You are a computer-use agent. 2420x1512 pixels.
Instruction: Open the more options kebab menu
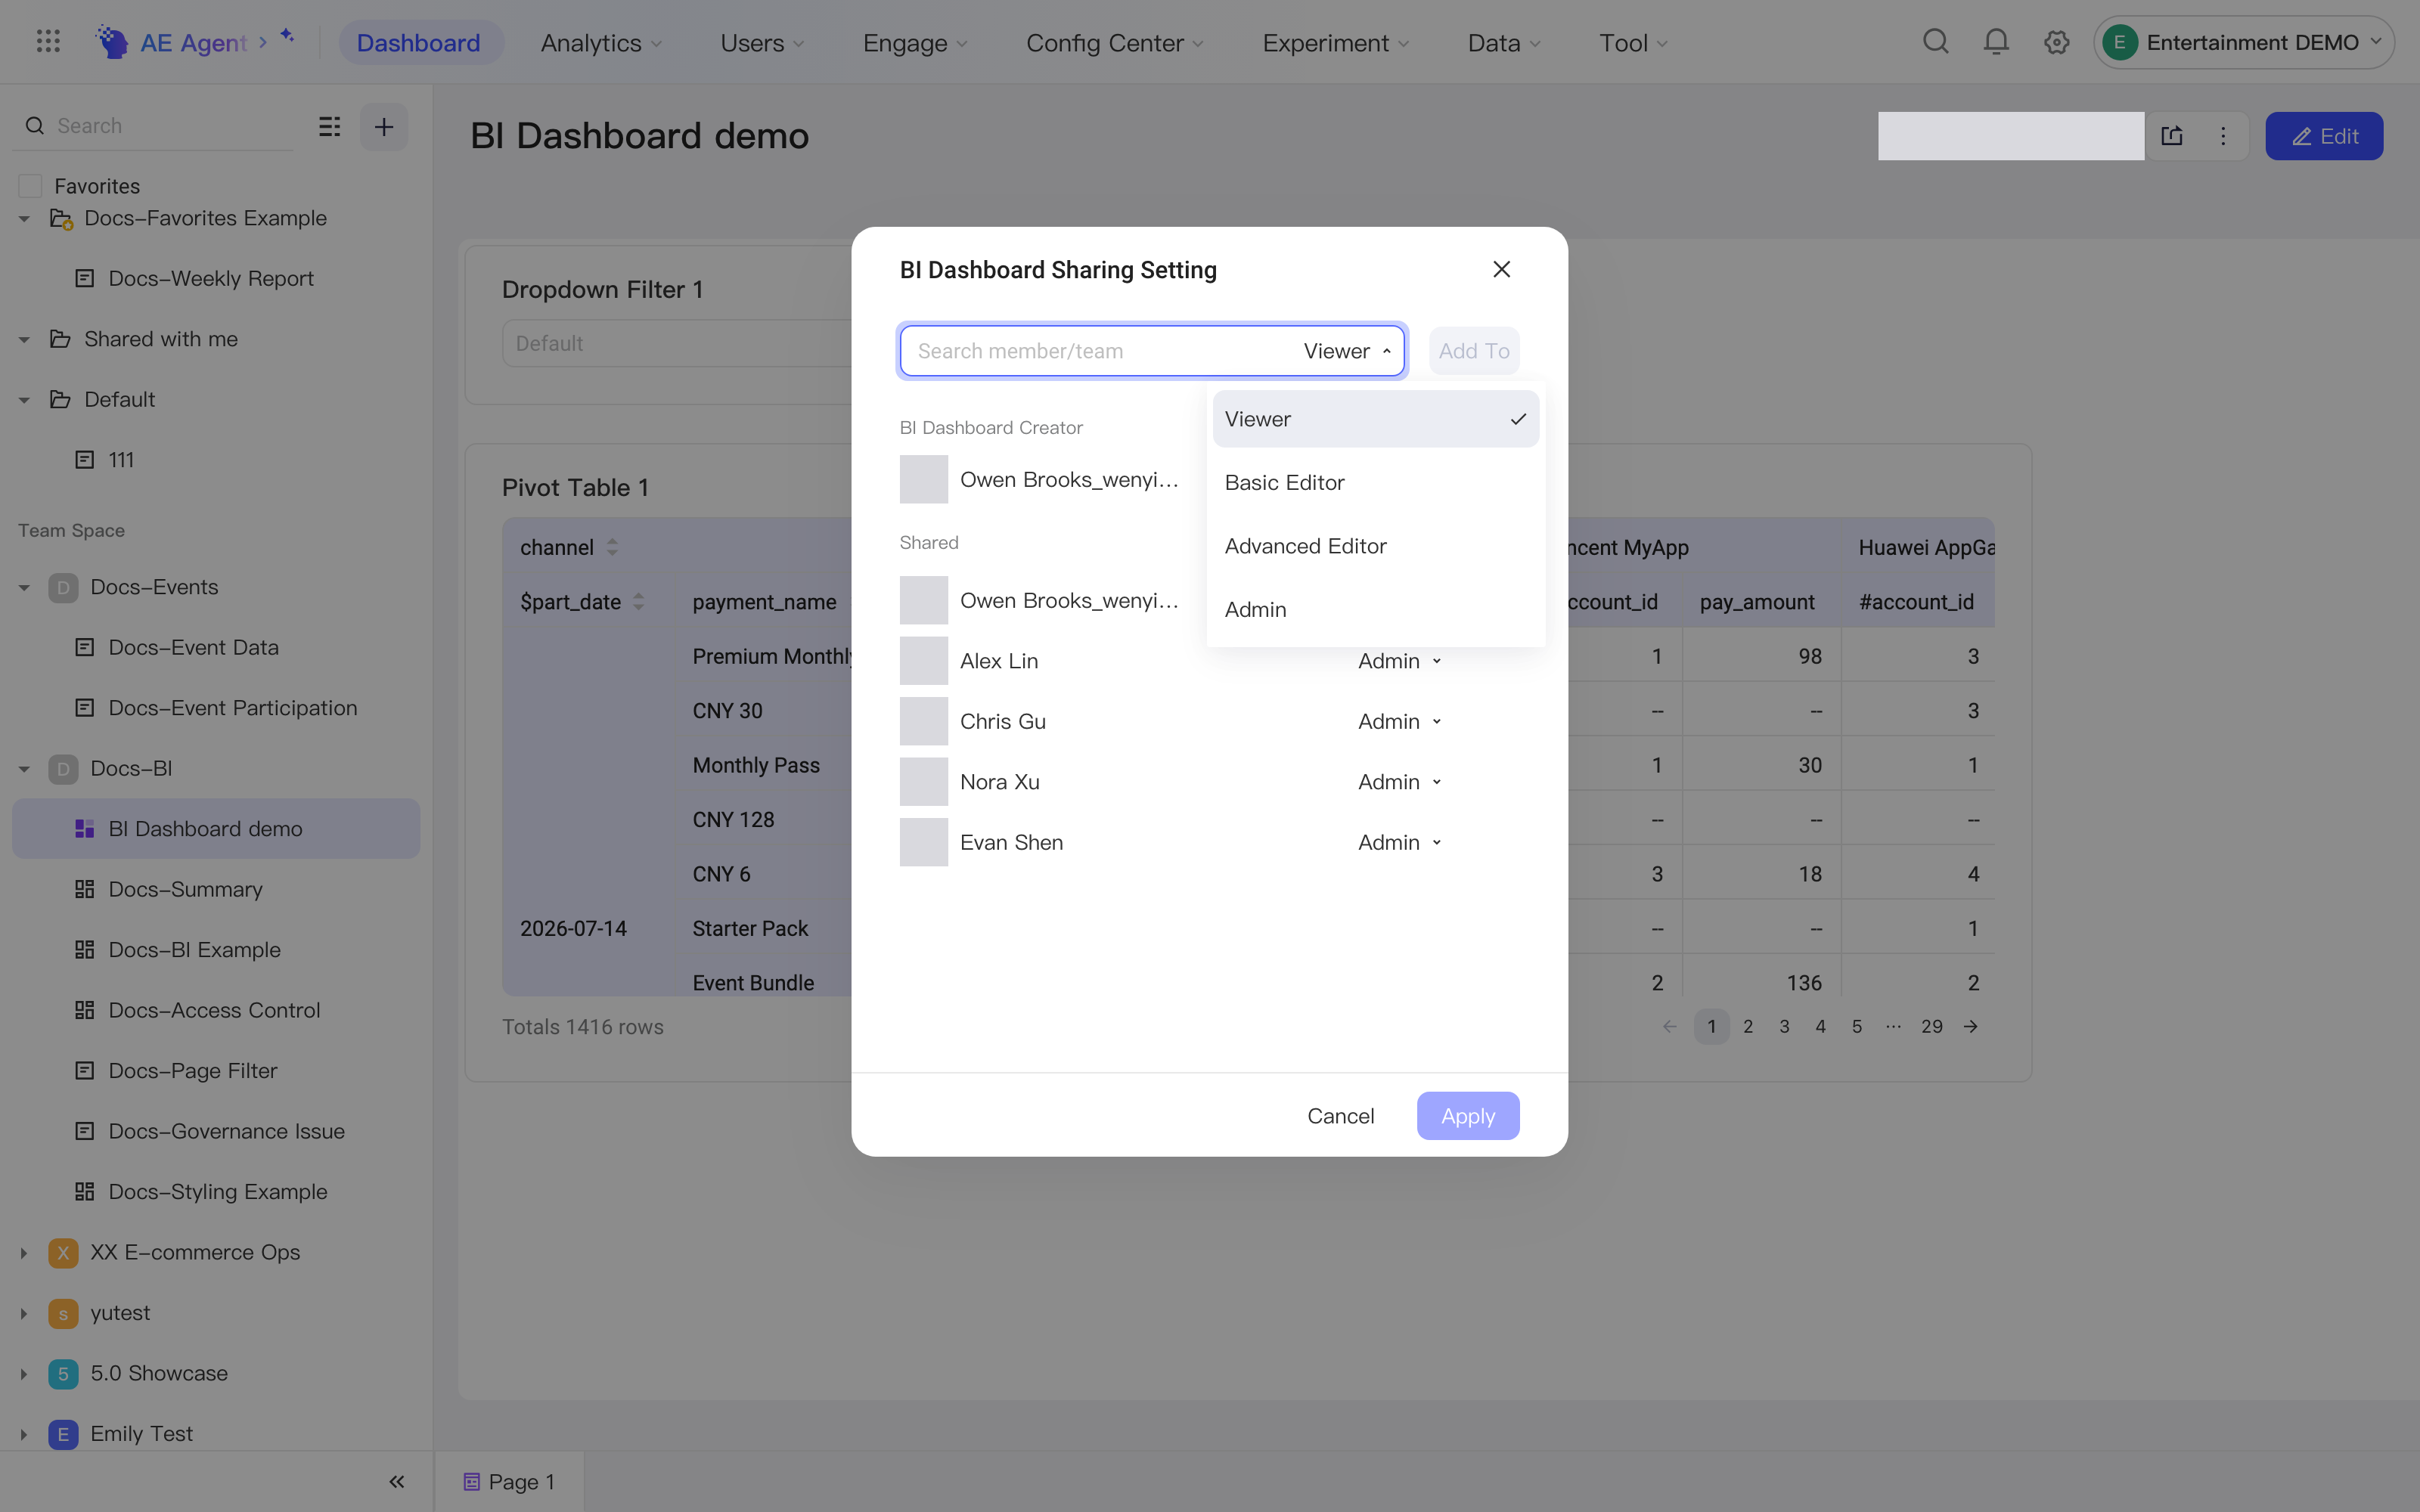click(2223, 136)
